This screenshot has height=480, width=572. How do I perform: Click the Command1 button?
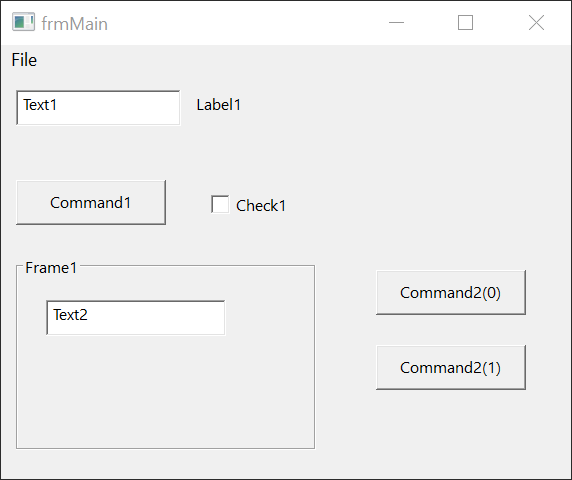tap(91, 202)
